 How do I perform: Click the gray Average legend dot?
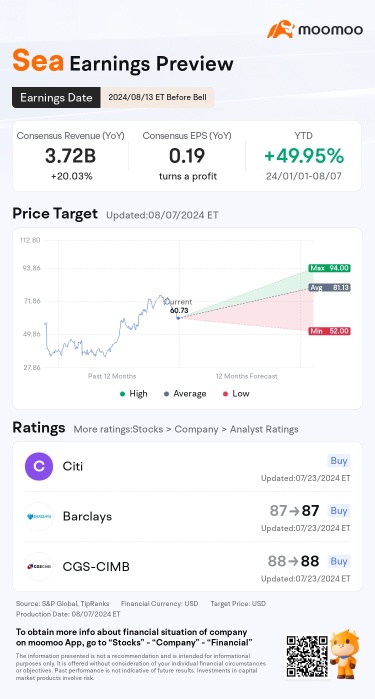point(166,394)
